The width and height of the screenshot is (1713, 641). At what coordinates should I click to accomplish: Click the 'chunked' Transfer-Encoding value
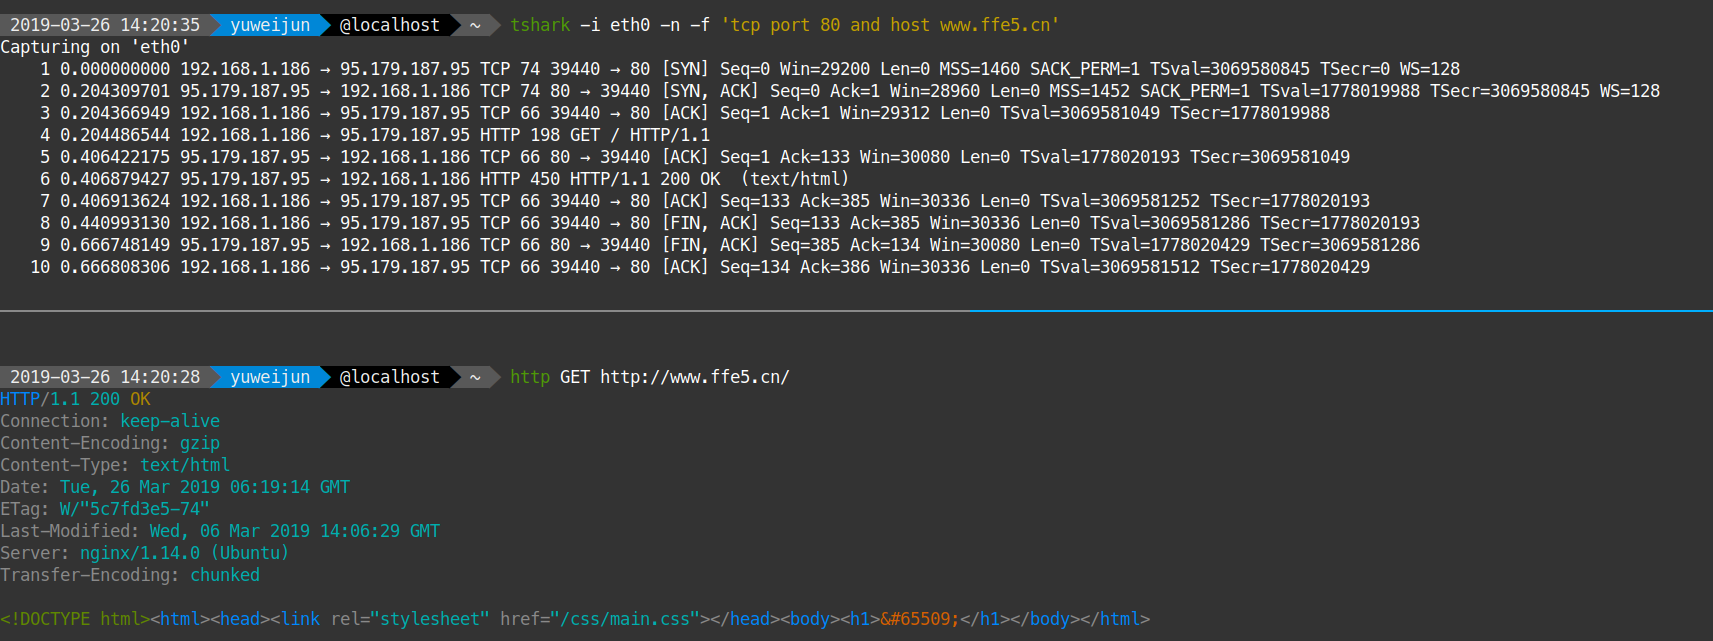click(225, 575)
